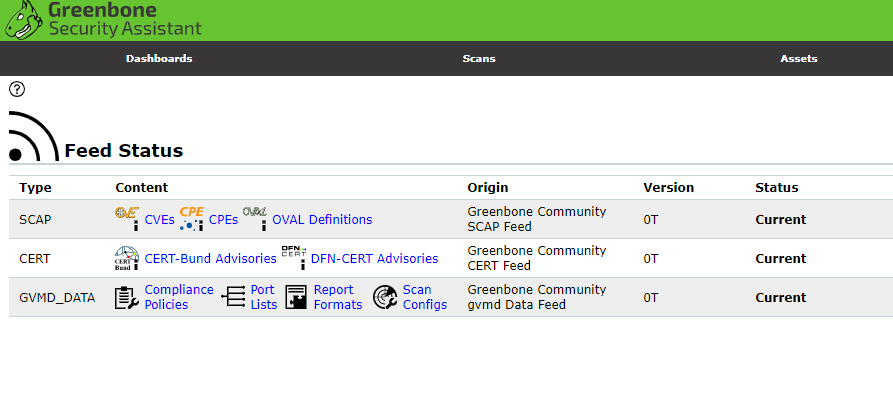Click the Compliance Policies clipboard icon
The image size is (893, 402).
(127, 297)
